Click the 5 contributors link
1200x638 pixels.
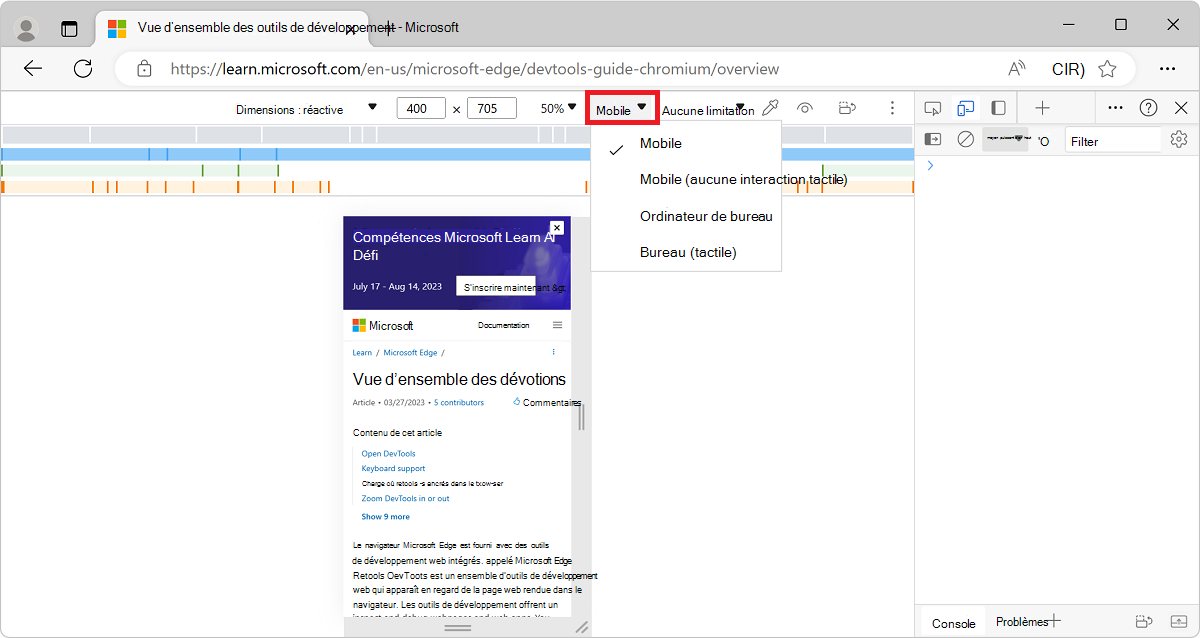[459, 402]
